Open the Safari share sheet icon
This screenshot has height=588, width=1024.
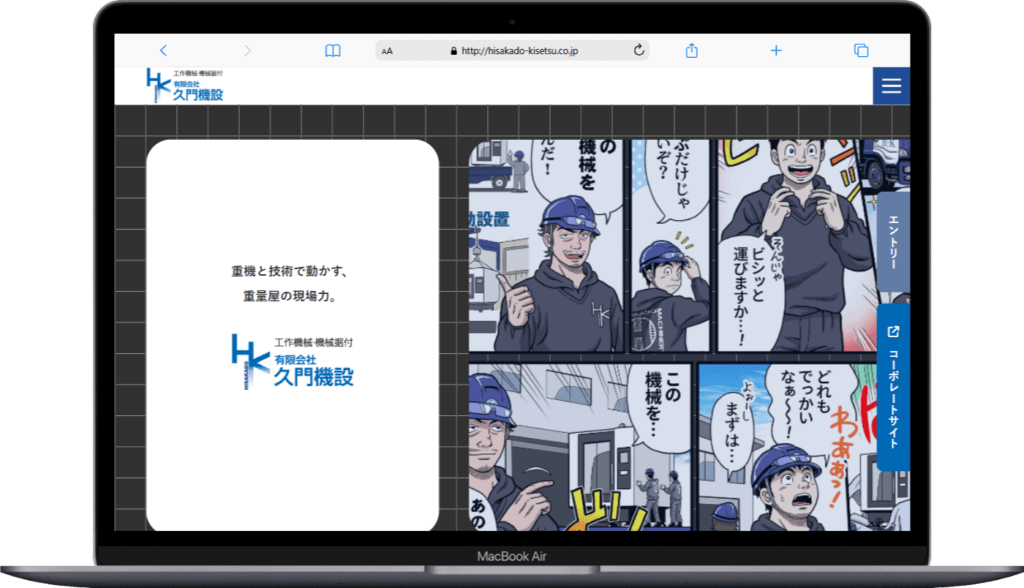[692, 50]
